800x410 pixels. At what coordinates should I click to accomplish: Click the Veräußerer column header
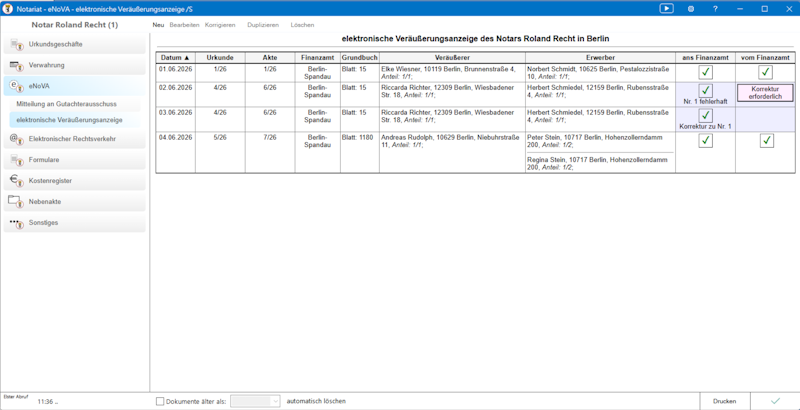coord(453,58)
